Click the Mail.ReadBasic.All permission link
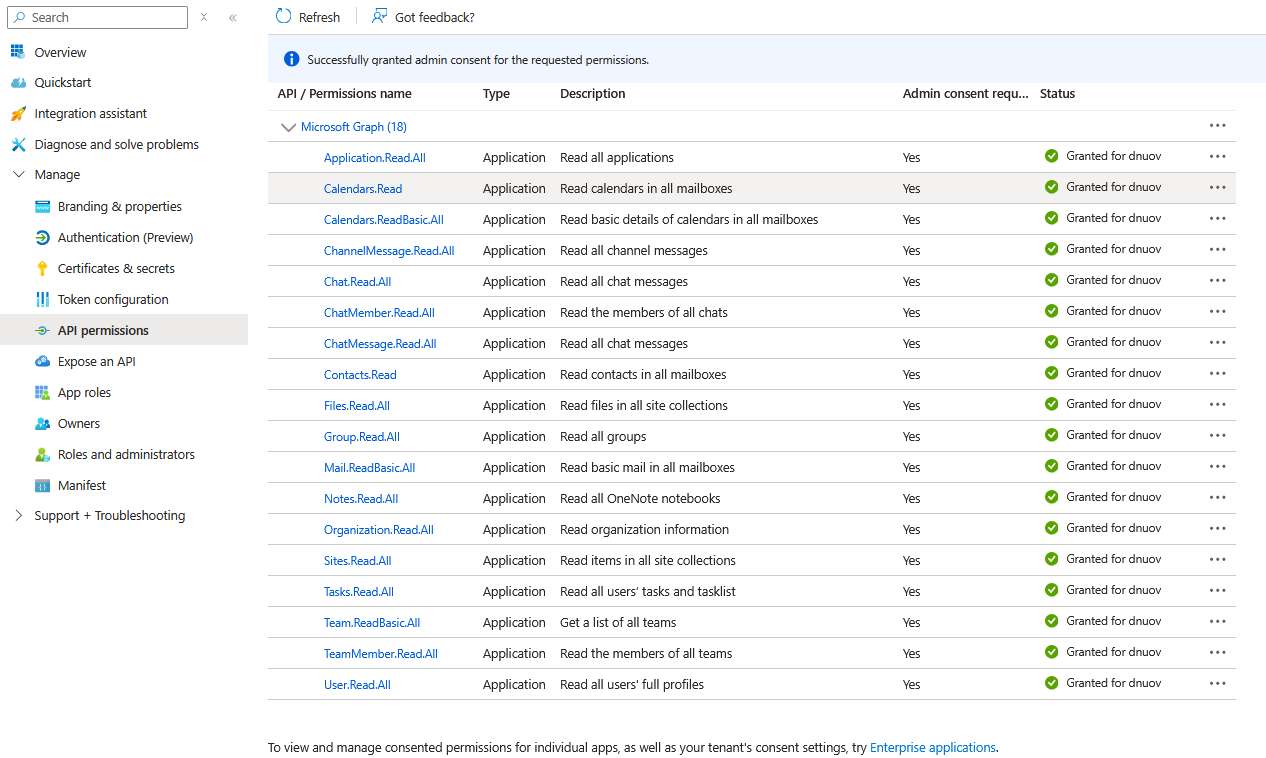1266x758 pixels. pos(369,468)
